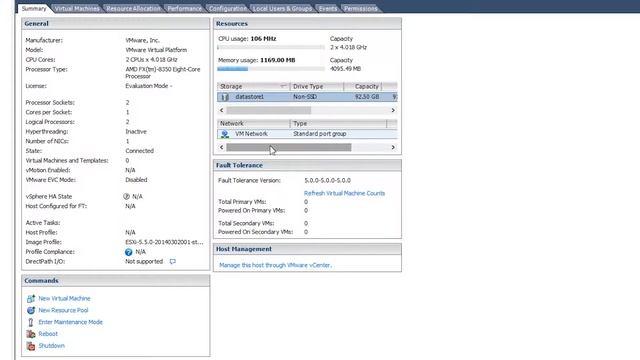Image resolution: width=640 pixels, height=360 pixels.
Task: Click the storage list scrollbar thumb
Action: point(269,110)
